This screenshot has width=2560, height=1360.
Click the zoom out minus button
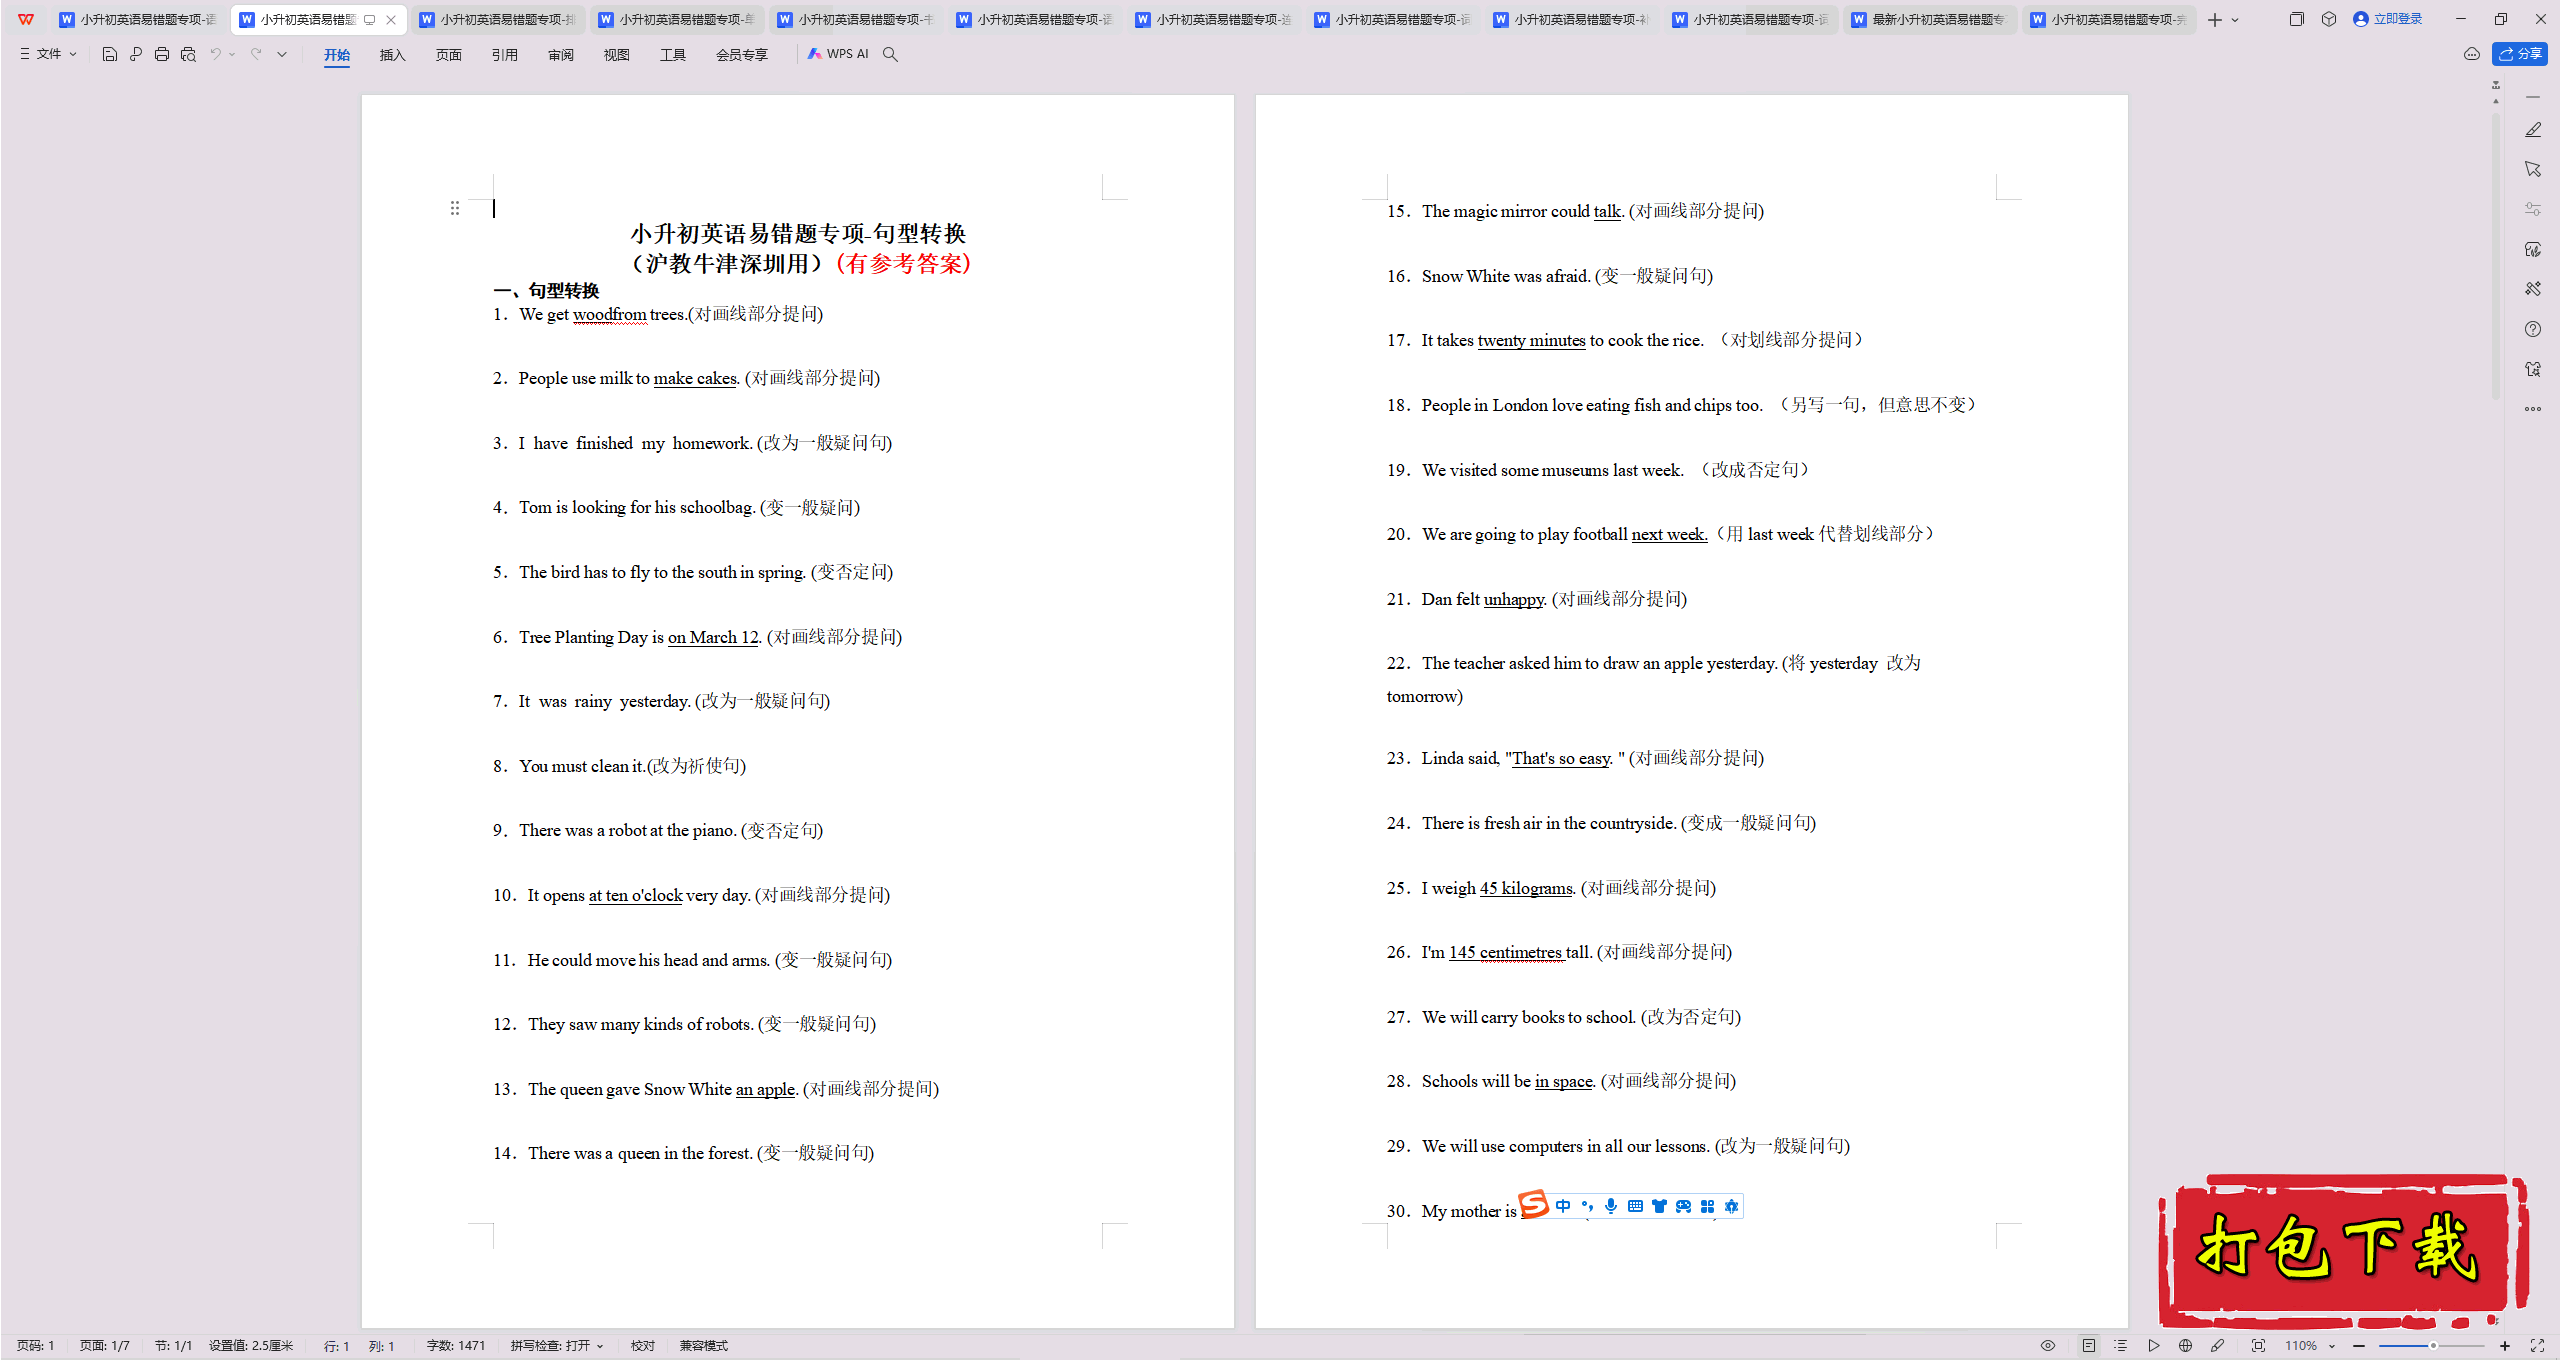(2359, 1346)
